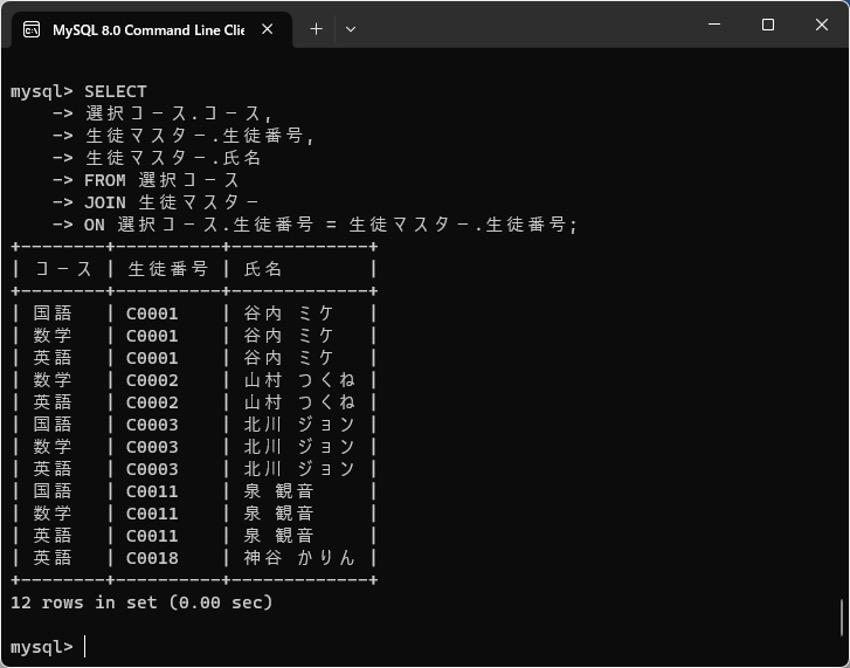Click the final mysql> prompt cursor line

pyautogui.click(x=48, y=647)
